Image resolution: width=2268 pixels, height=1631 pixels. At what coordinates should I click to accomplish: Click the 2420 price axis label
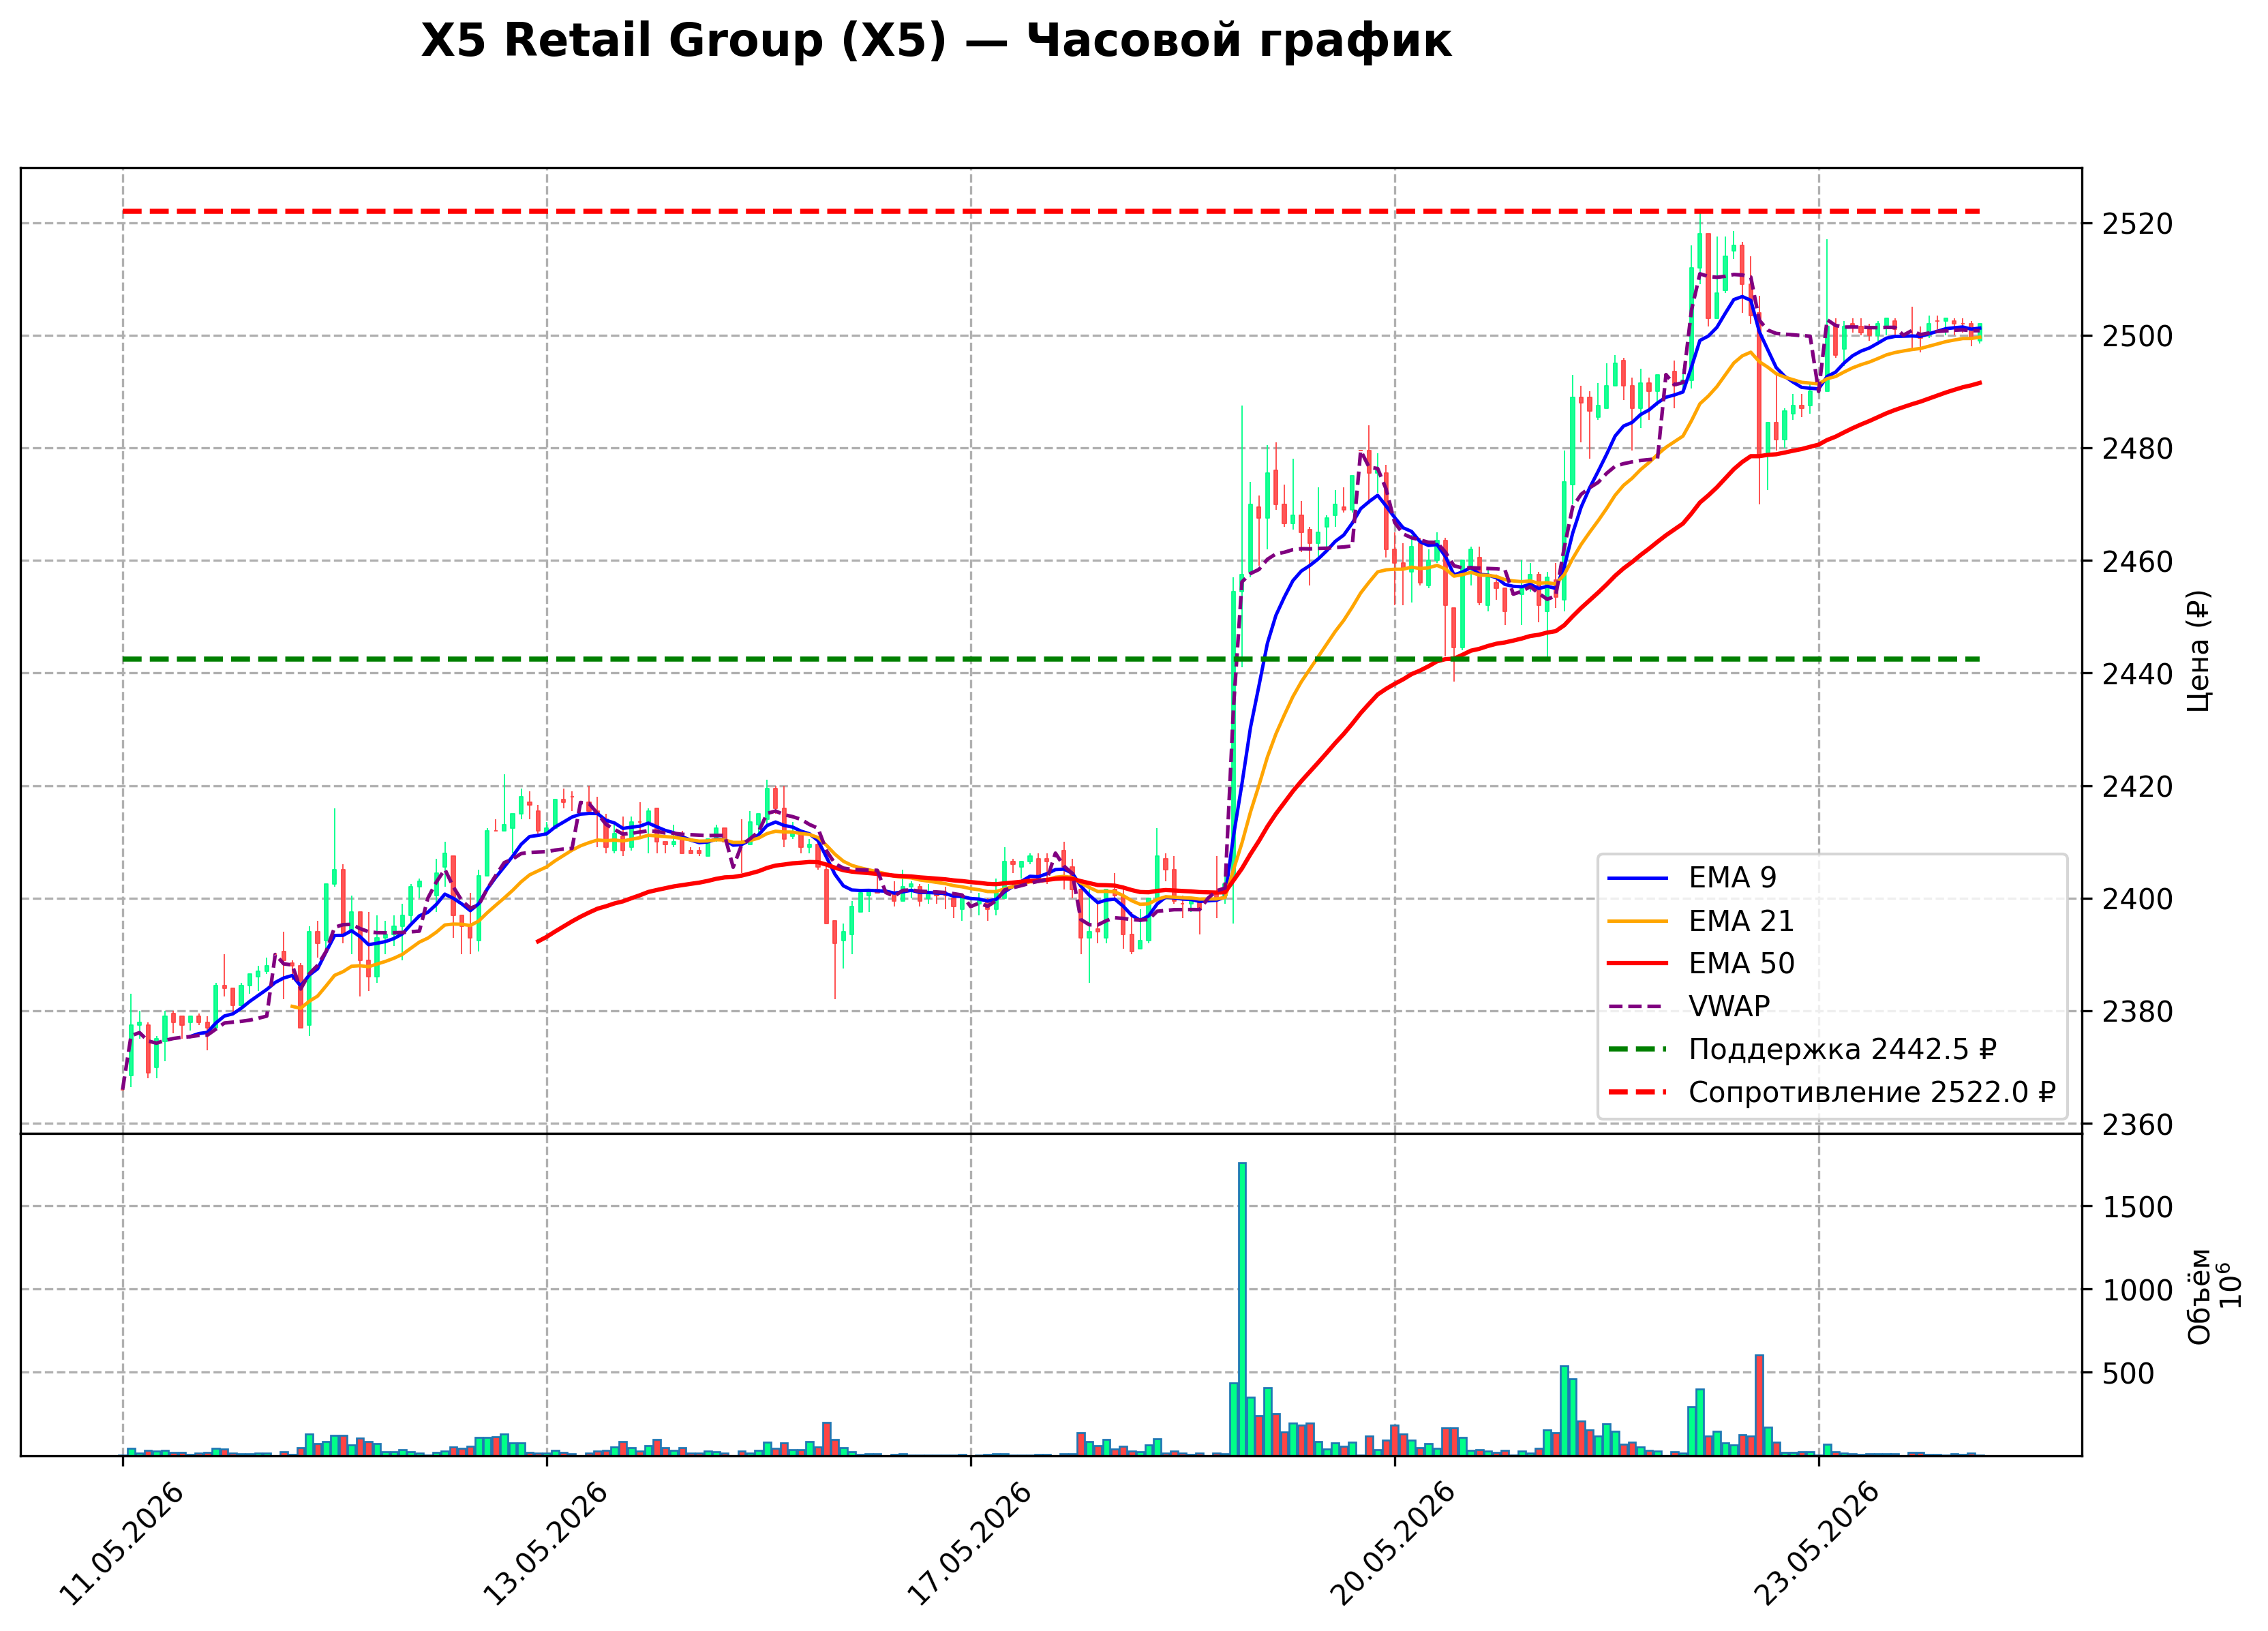[x=2138, y=787]
